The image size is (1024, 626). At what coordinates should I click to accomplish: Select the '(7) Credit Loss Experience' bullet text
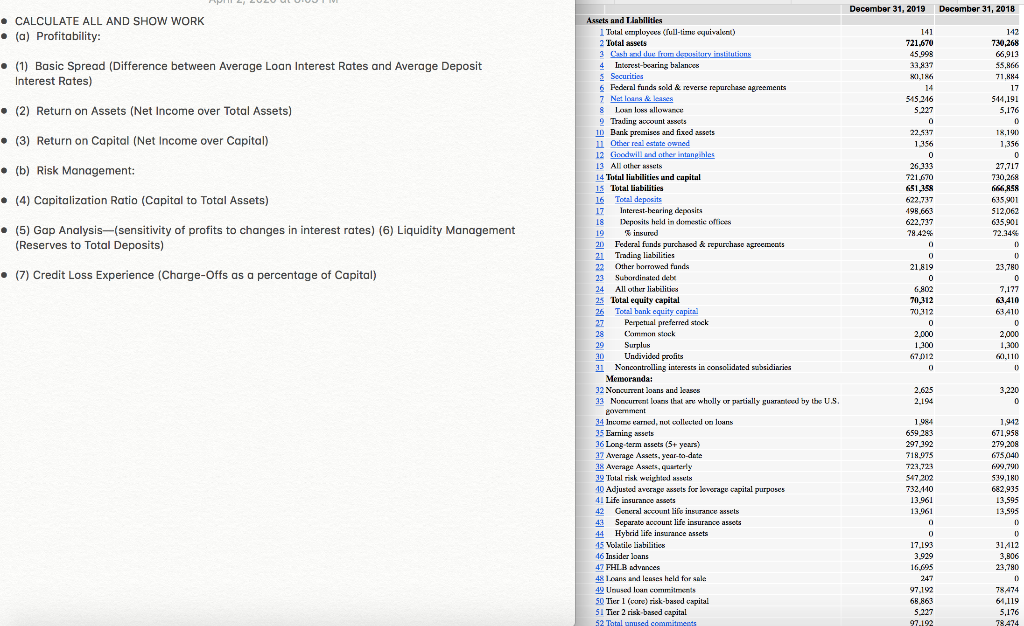coord(196,275)
